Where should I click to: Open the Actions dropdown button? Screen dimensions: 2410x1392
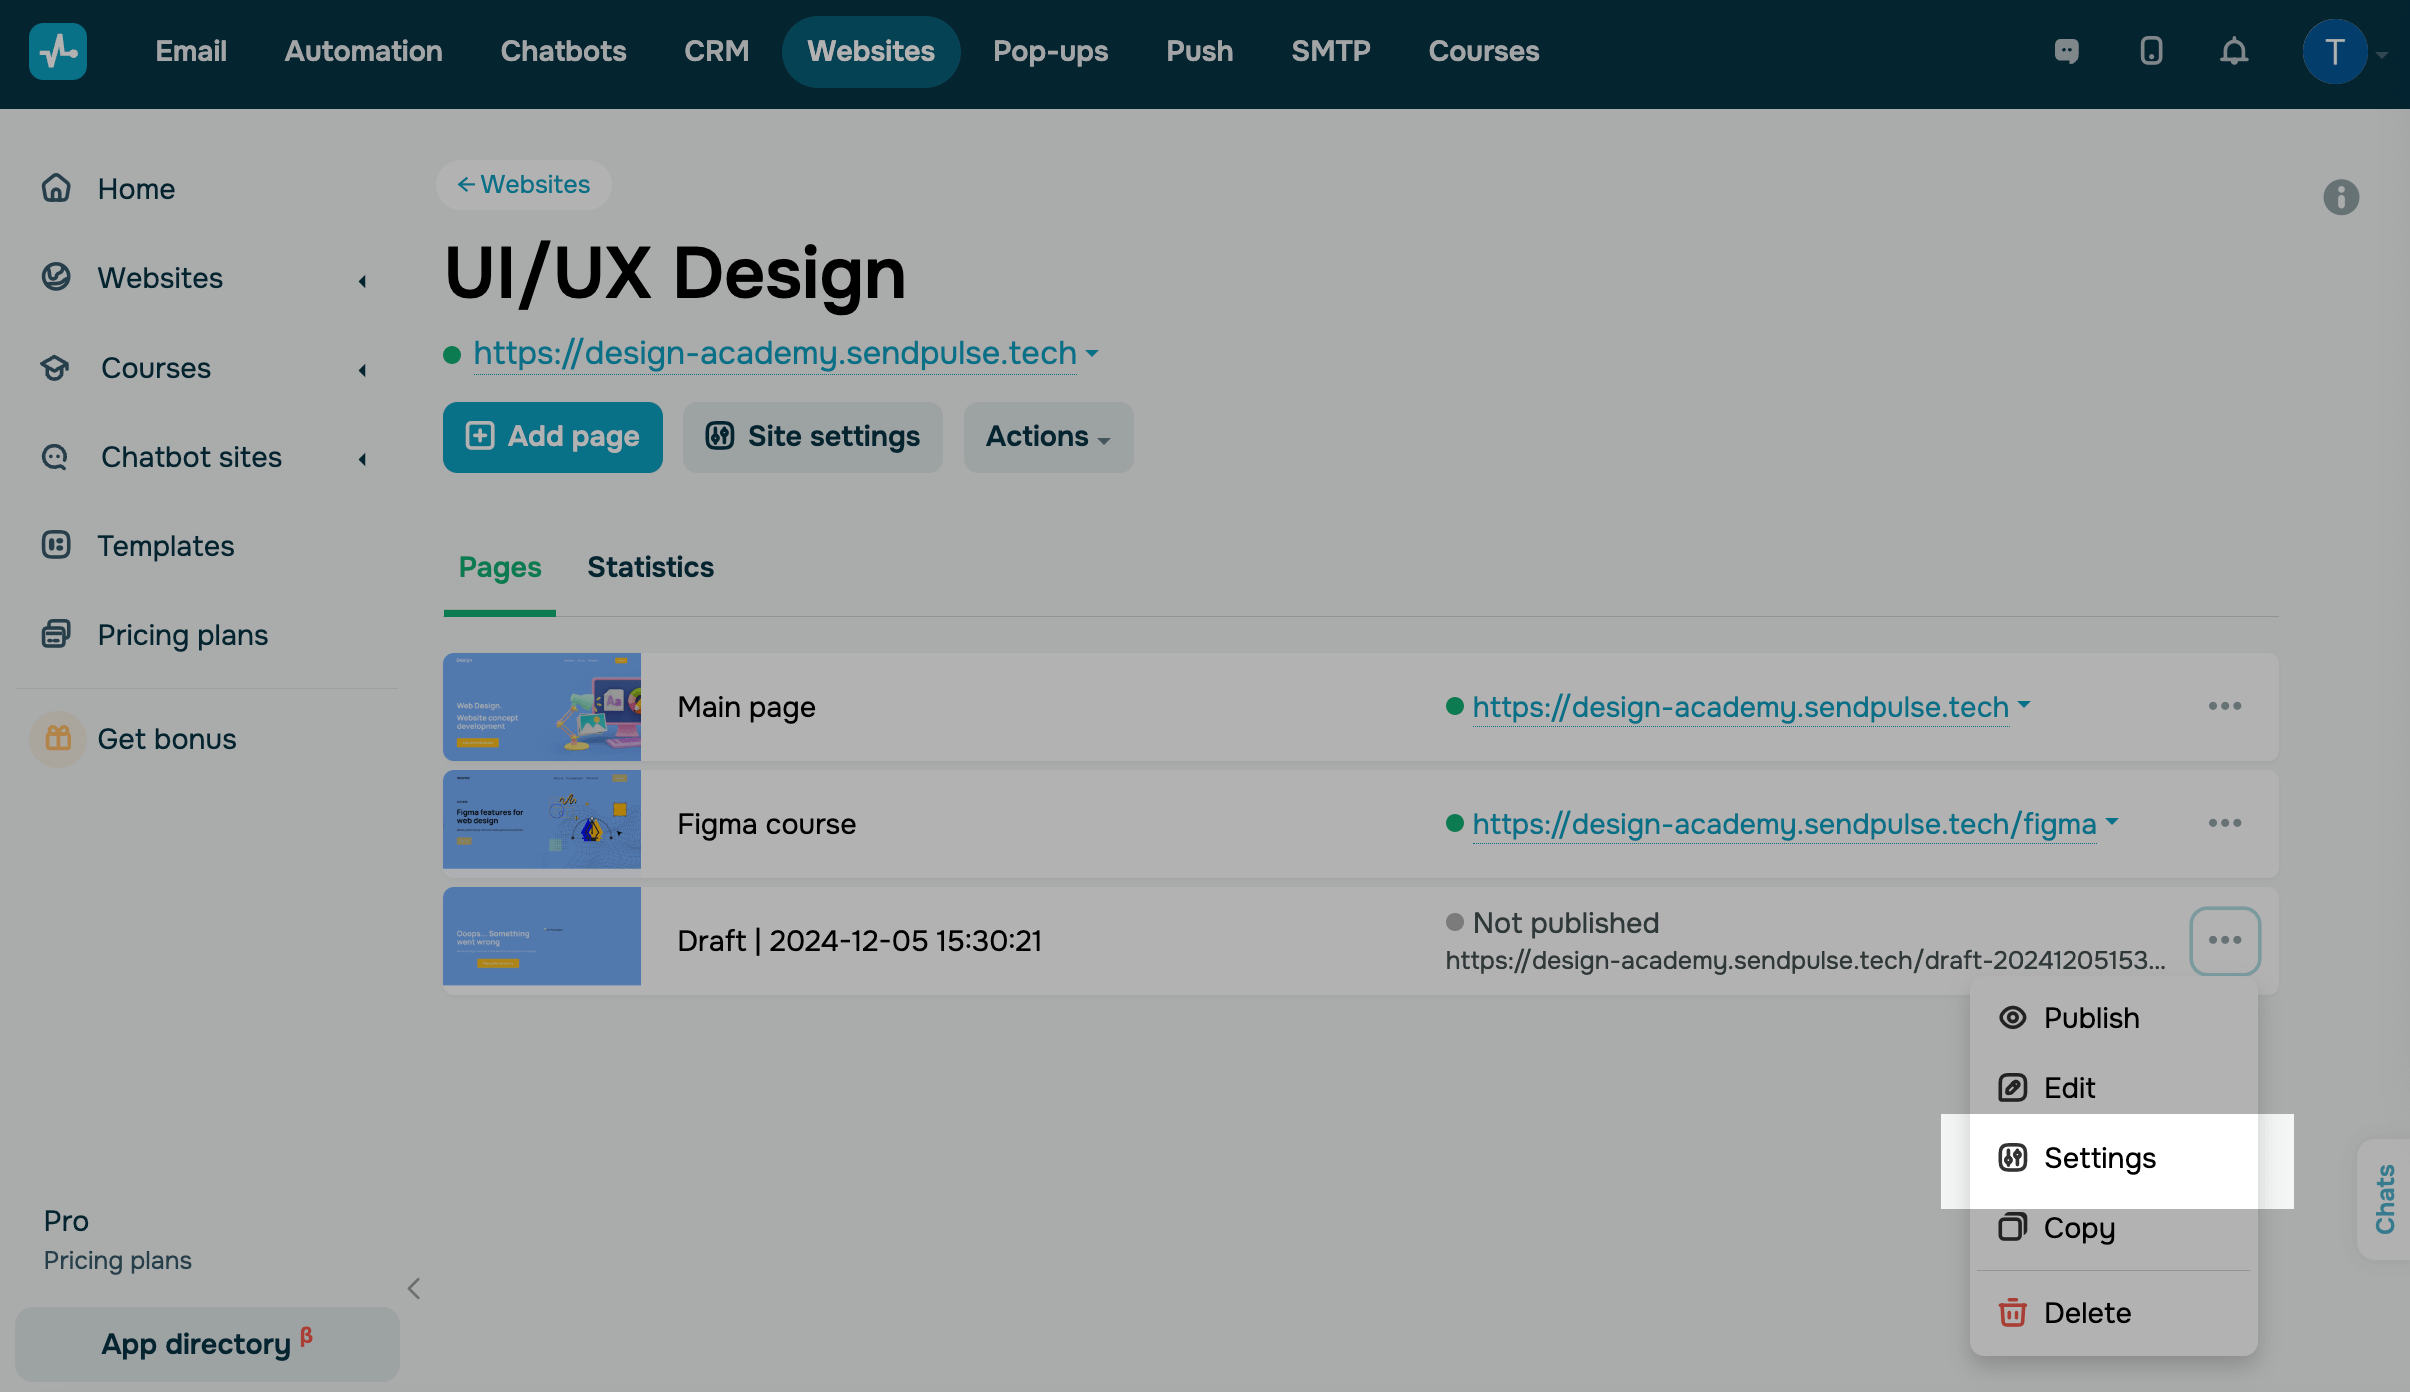click(x=1047, y=437)
